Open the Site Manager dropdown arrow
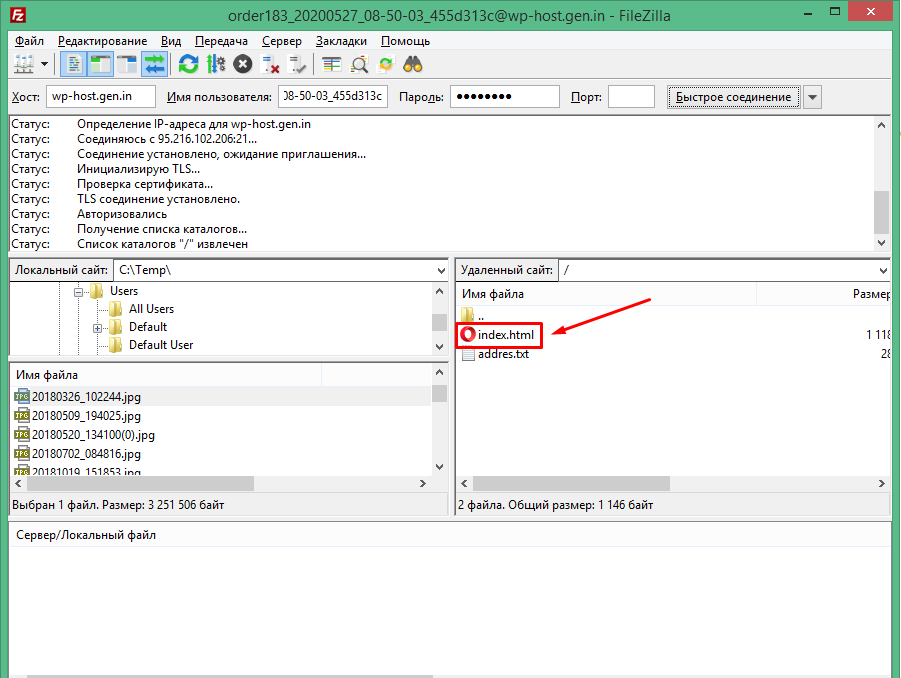 point(45,65)
